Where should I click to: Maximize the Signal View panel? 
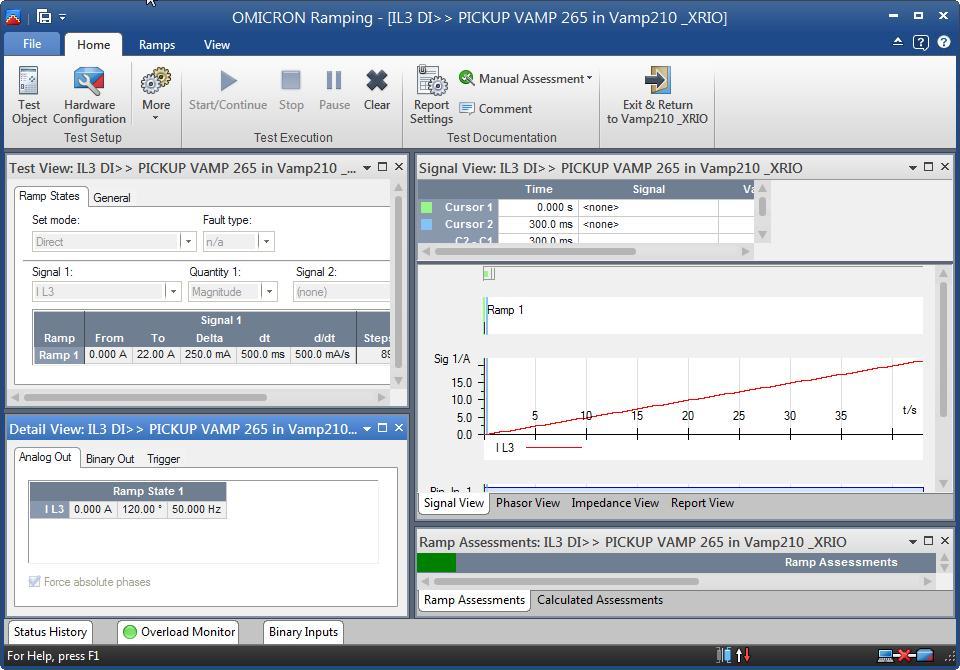(928, 167)
